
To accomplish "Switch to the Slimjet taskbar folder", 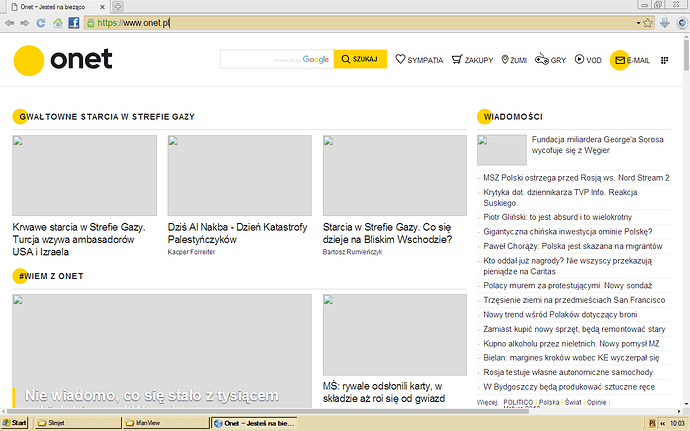I will click(77, 423).
